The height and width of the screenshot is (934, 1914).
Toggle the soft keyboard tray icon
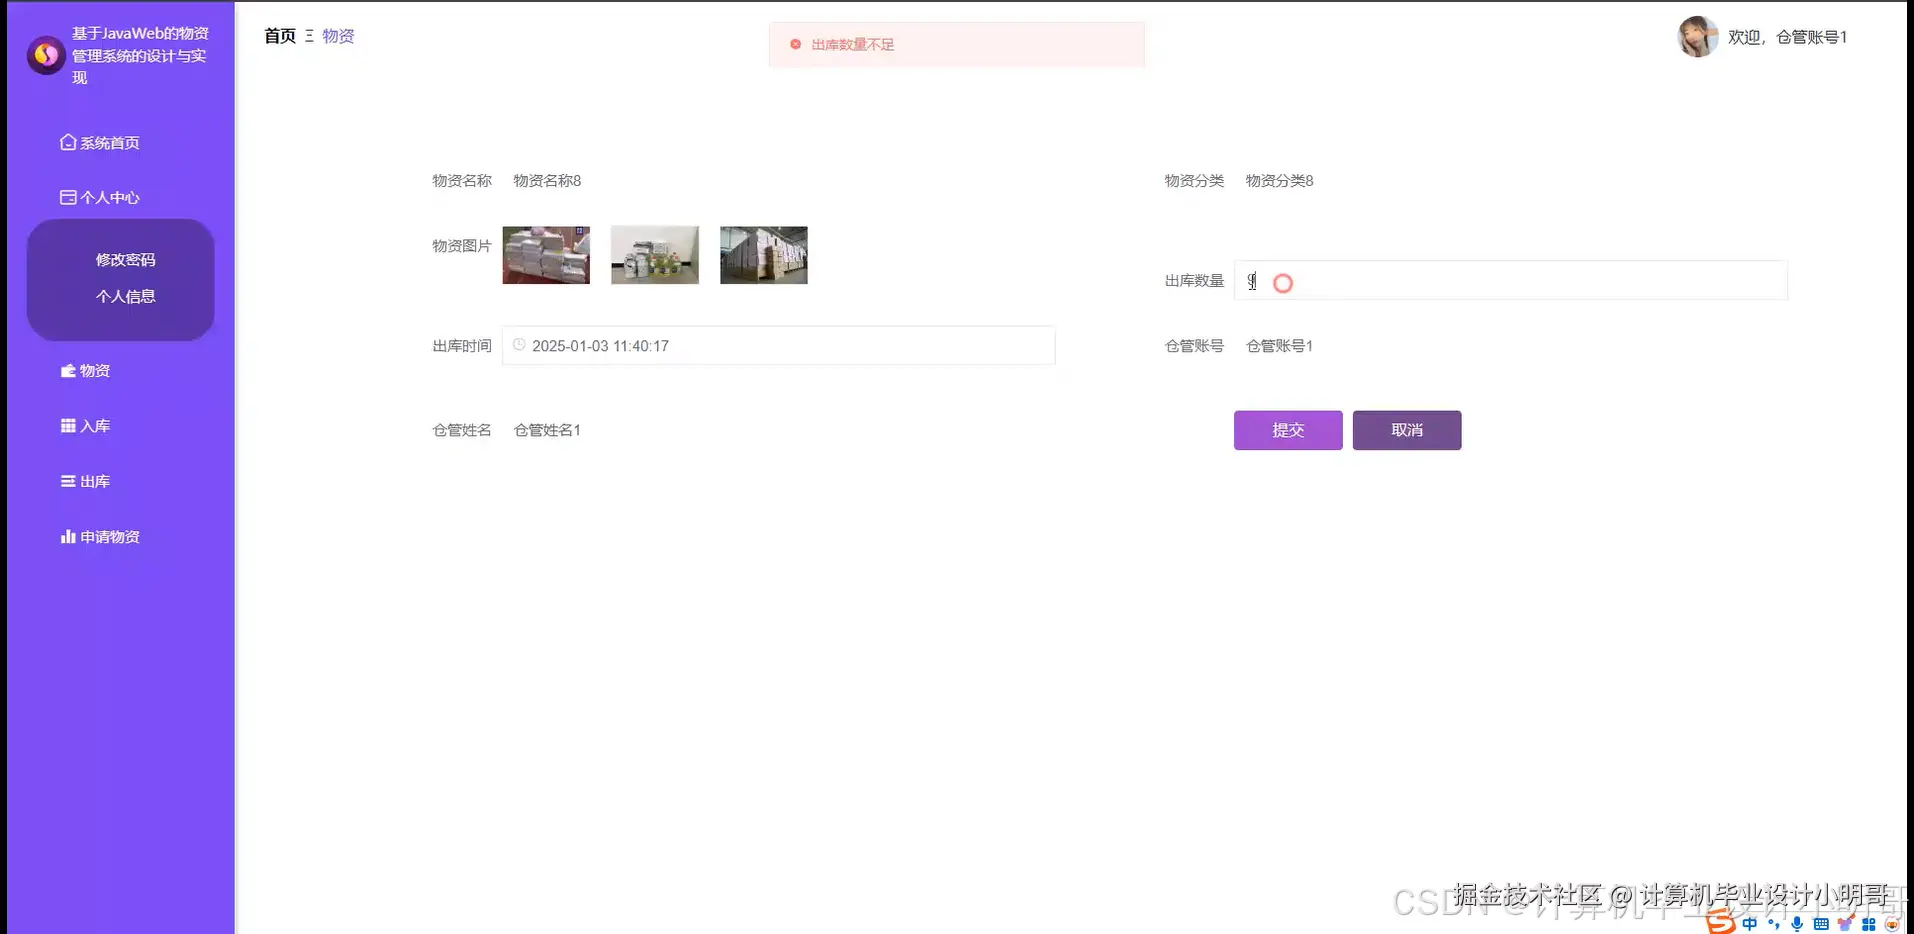point(1820,924)
